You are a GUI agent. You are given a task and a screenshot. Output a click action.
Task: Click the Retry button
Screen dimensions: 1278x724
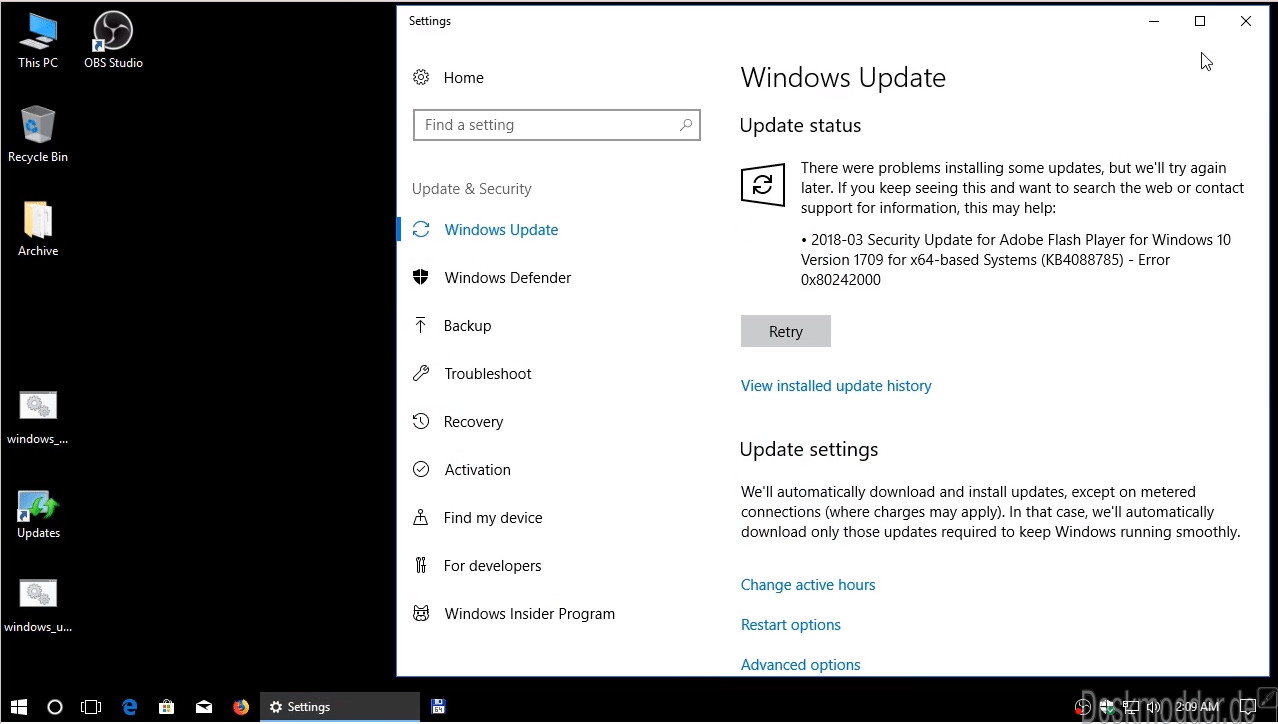pos(785,332)
